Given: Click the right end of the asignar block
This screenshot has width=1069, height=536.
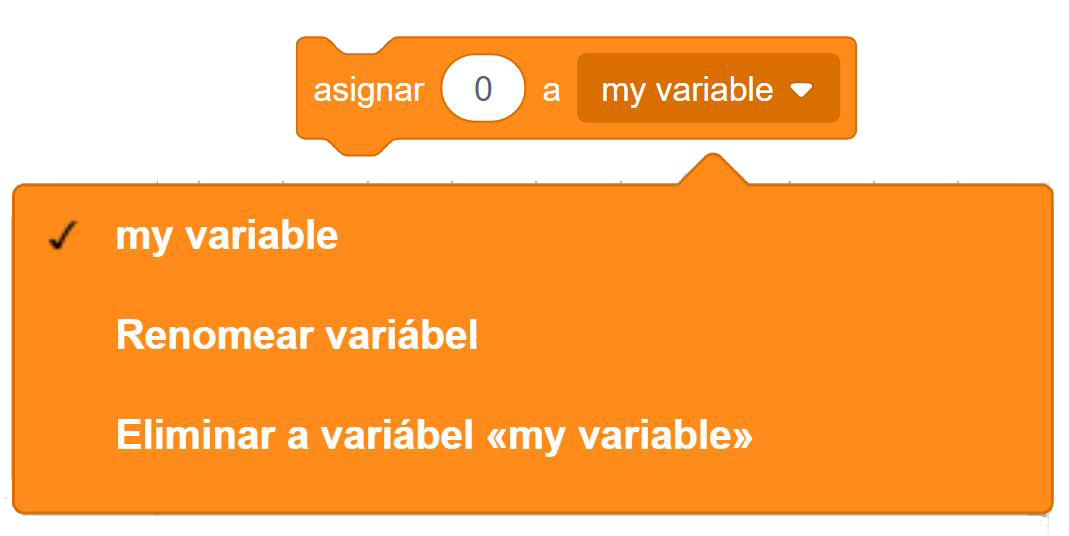Looking at the screenshot, I should pos(848,90).
